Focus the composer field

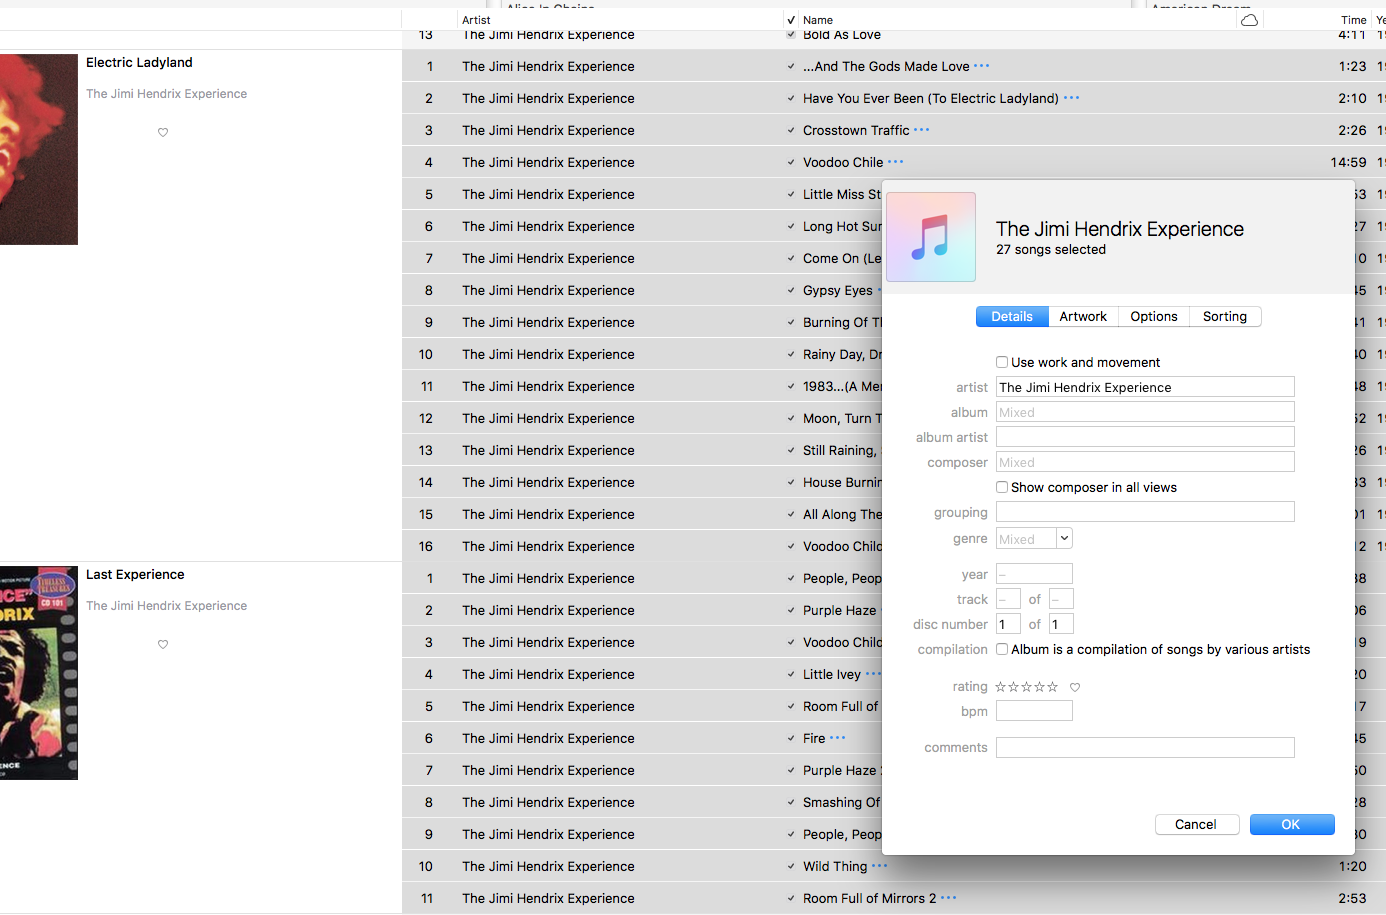click(1145, 462)
